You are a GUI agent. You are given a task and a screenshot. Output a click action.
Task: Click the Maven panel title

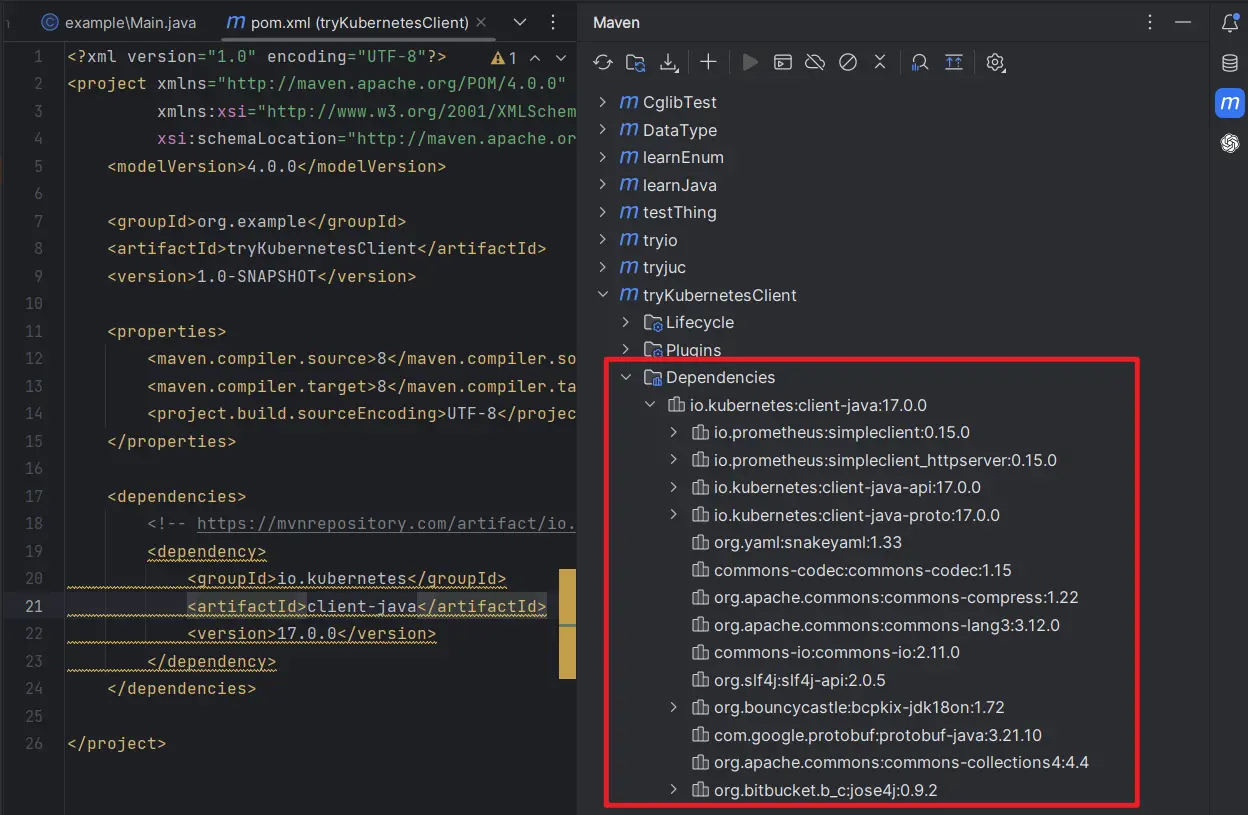616,22
